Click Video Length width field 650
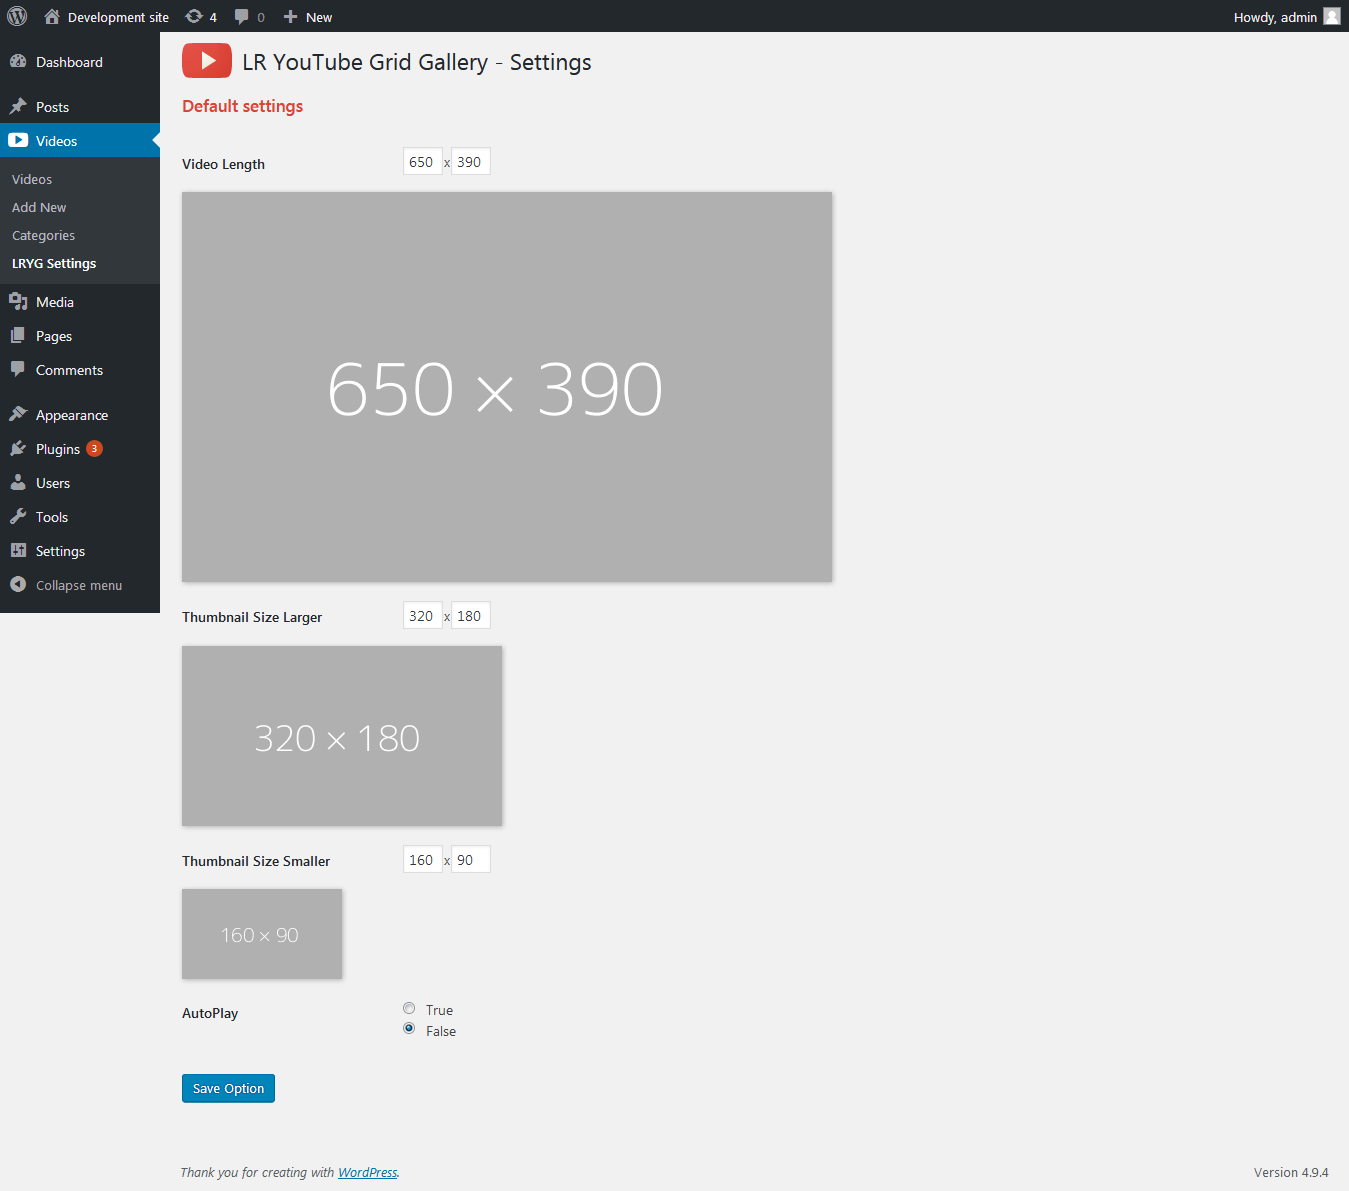Screen dimensions: 1349x1191 (x=423, y=162)
